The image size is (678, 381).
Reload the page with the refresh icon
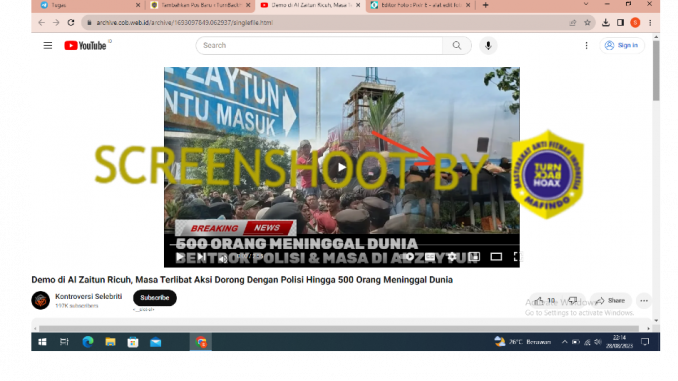tap(71, 22)
